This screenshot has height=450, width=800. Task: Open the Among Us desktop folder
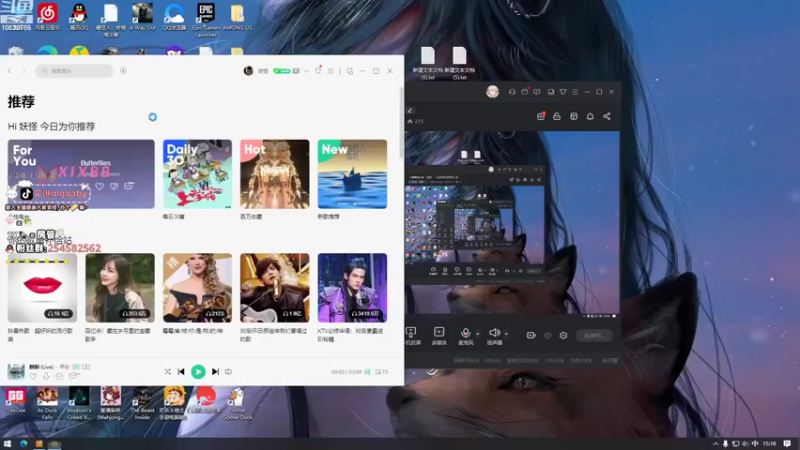(237, 18)
